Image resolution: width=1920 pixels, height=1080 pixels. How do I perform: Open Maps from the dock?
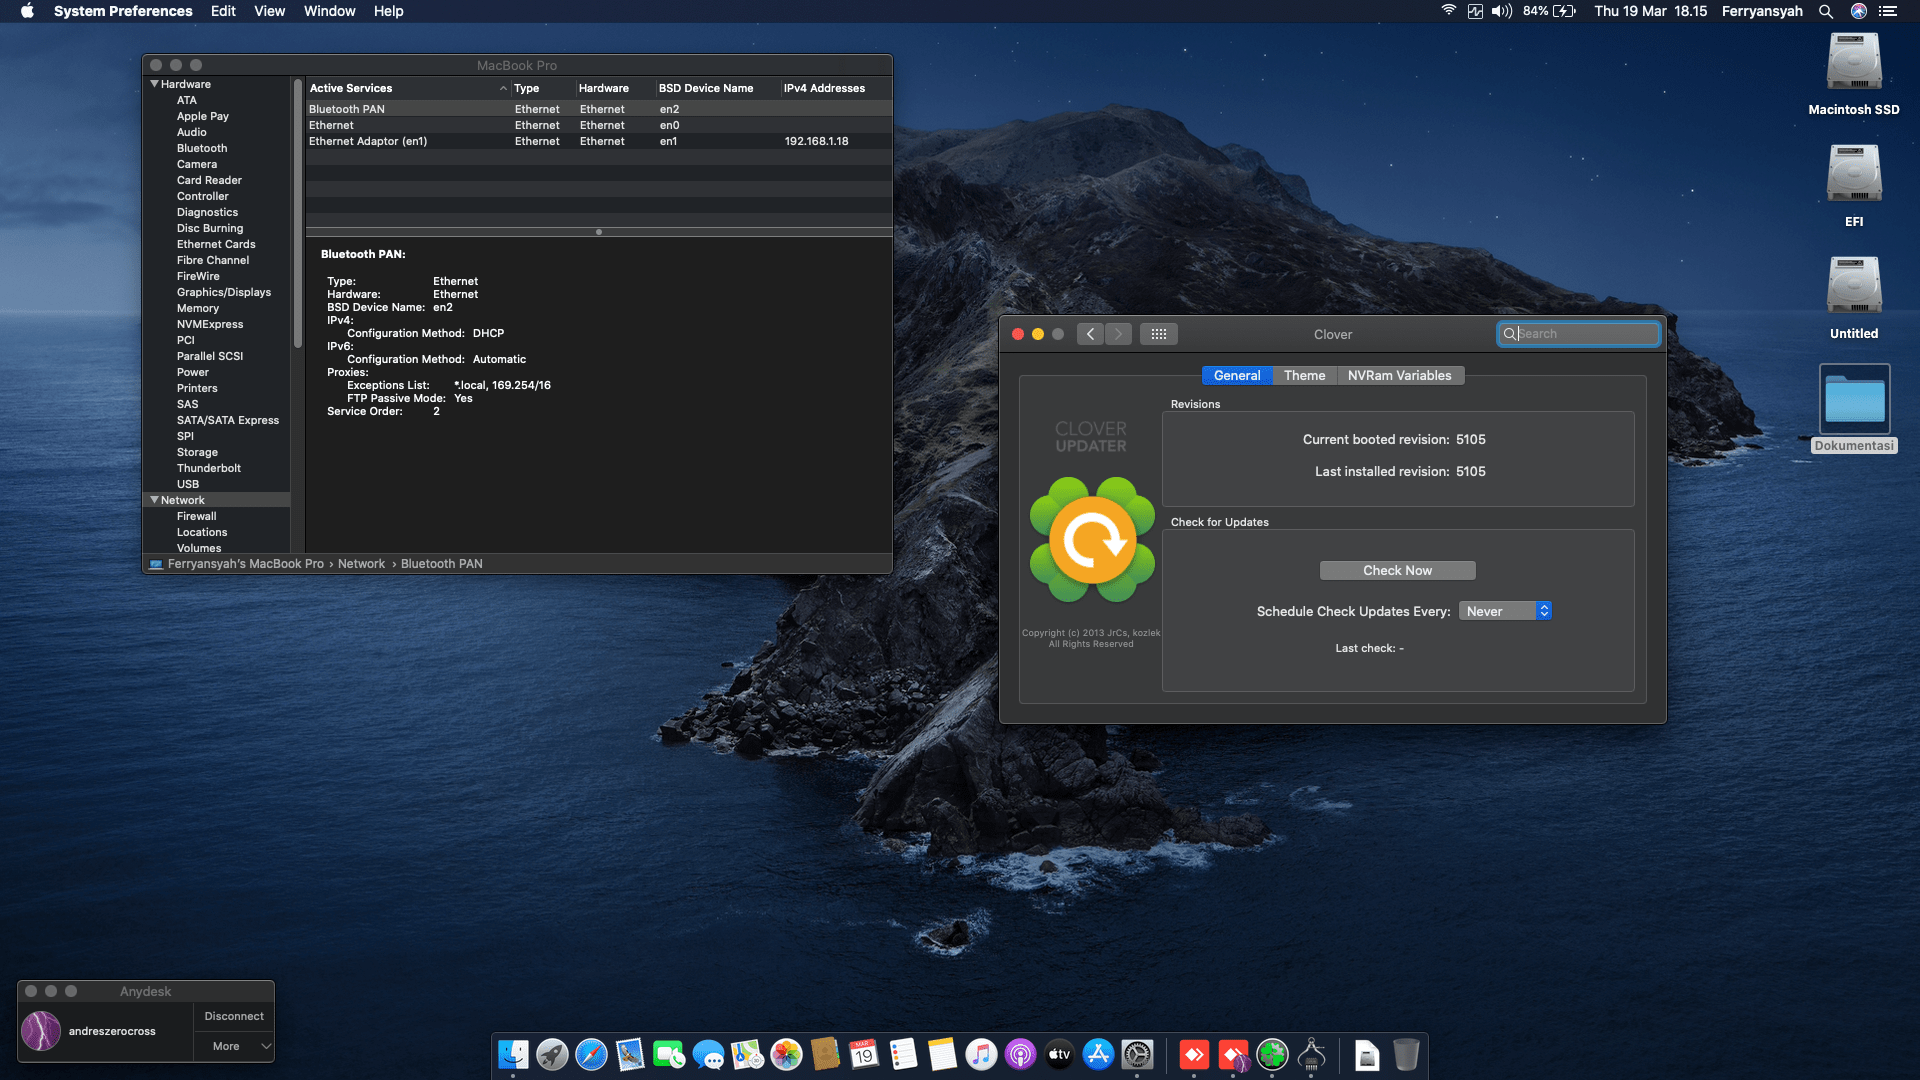(747, 1054)
